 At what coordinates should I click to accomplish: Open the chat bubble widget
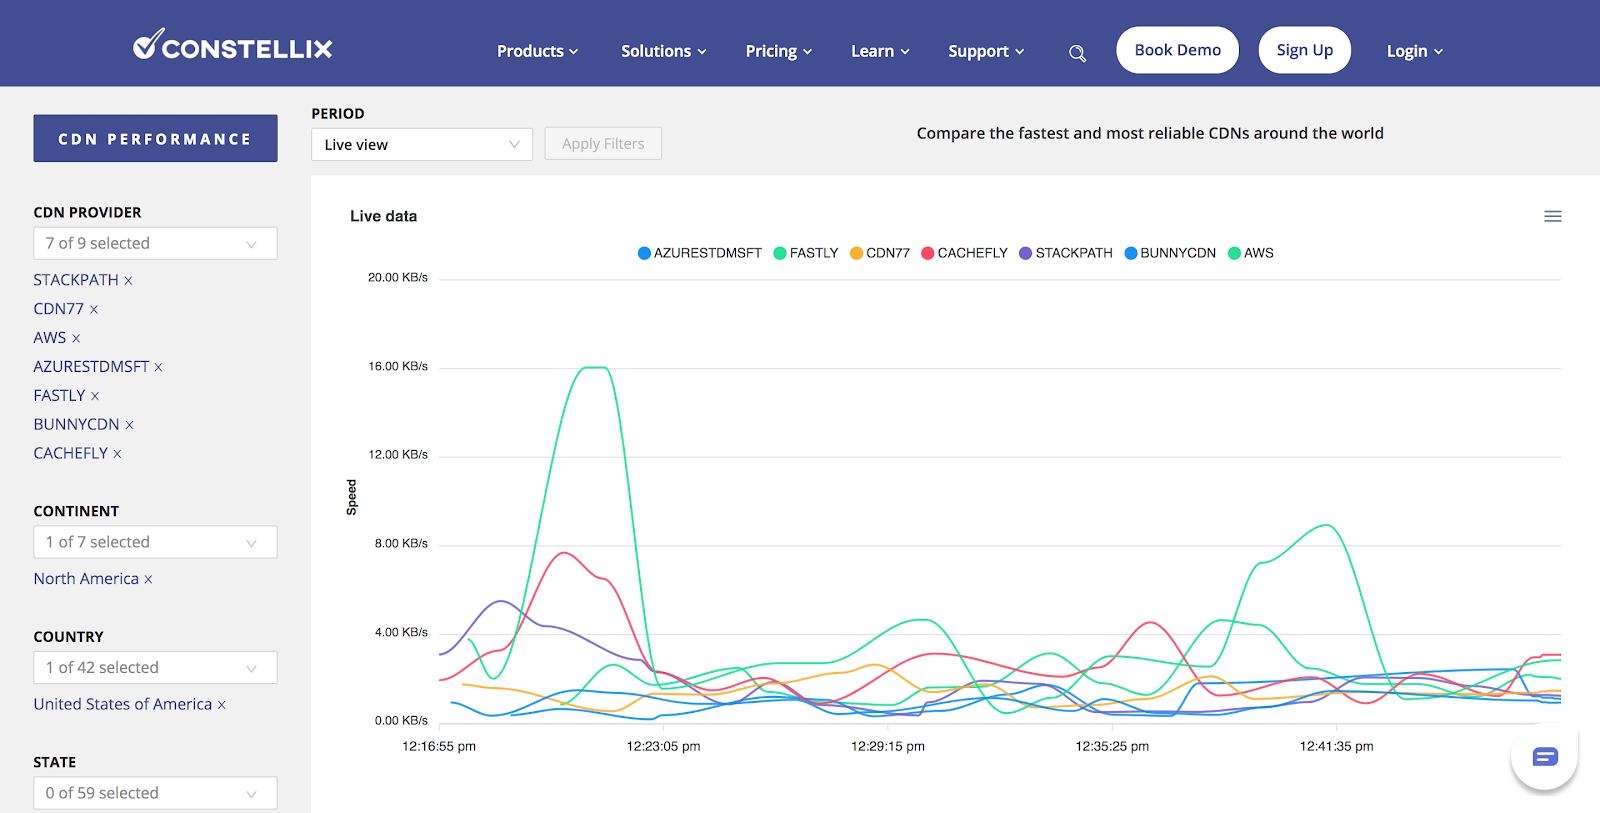[1545, 757]
